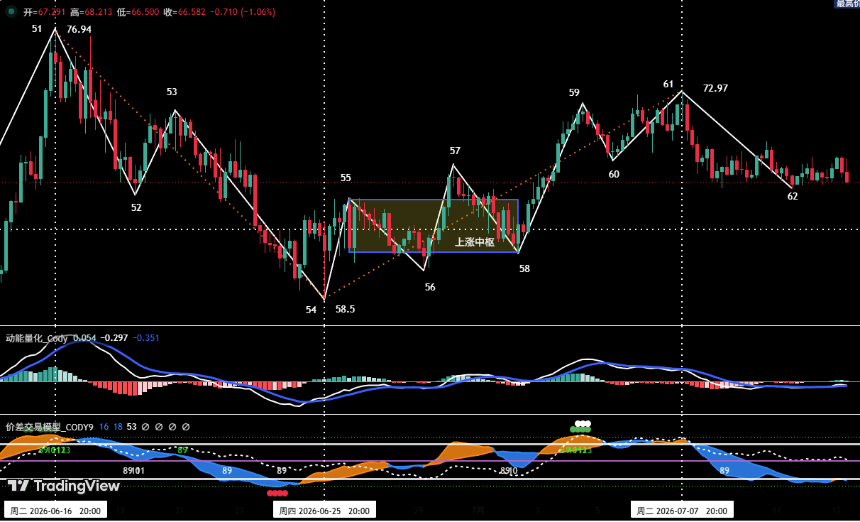Click the 上涨中枢 rectangle label

pyautogui.click(x=475, y=242)
